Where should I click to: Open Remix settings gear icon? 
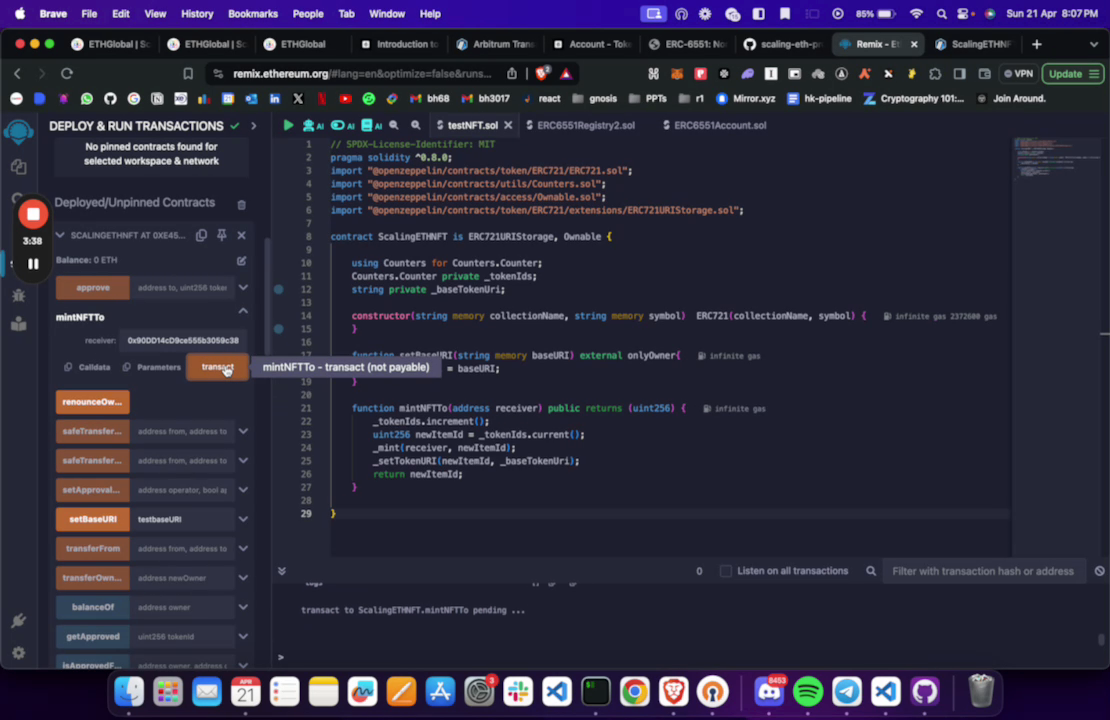pos(19,653)
